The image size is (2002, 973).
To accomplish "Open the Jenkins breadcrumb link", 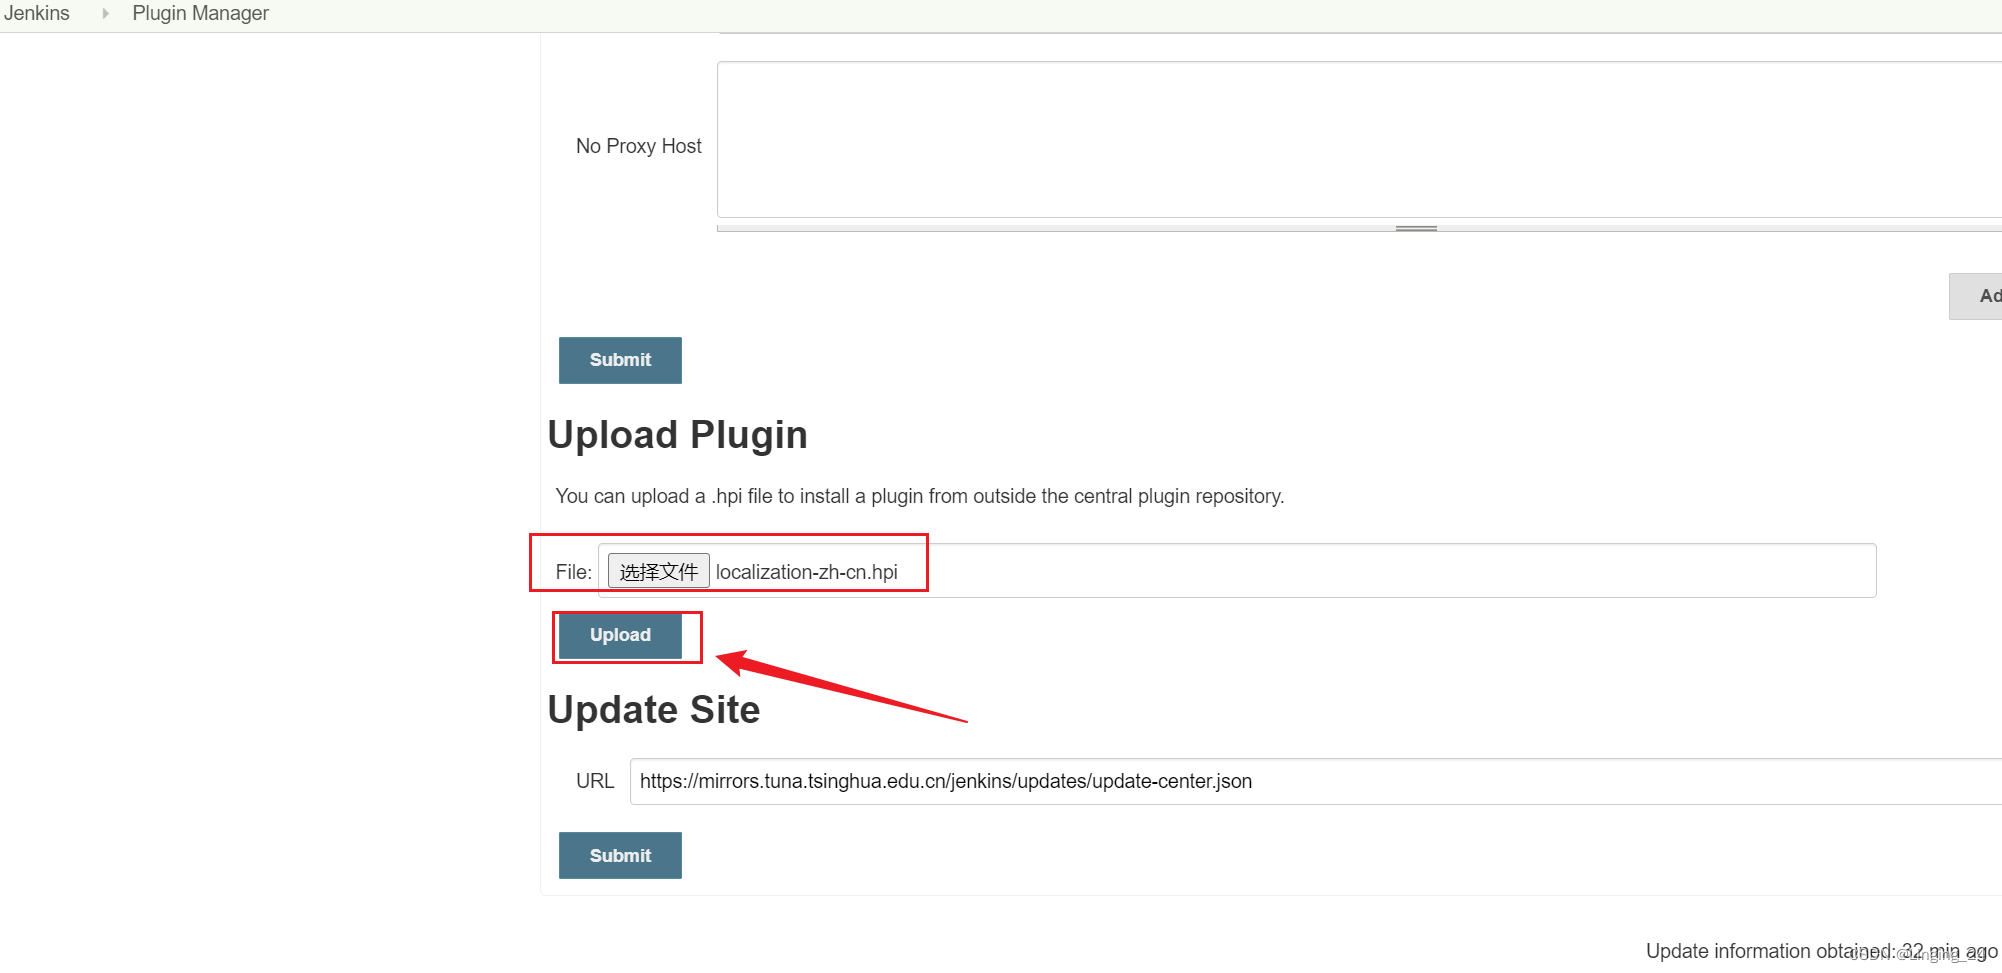I will point(37,13).
